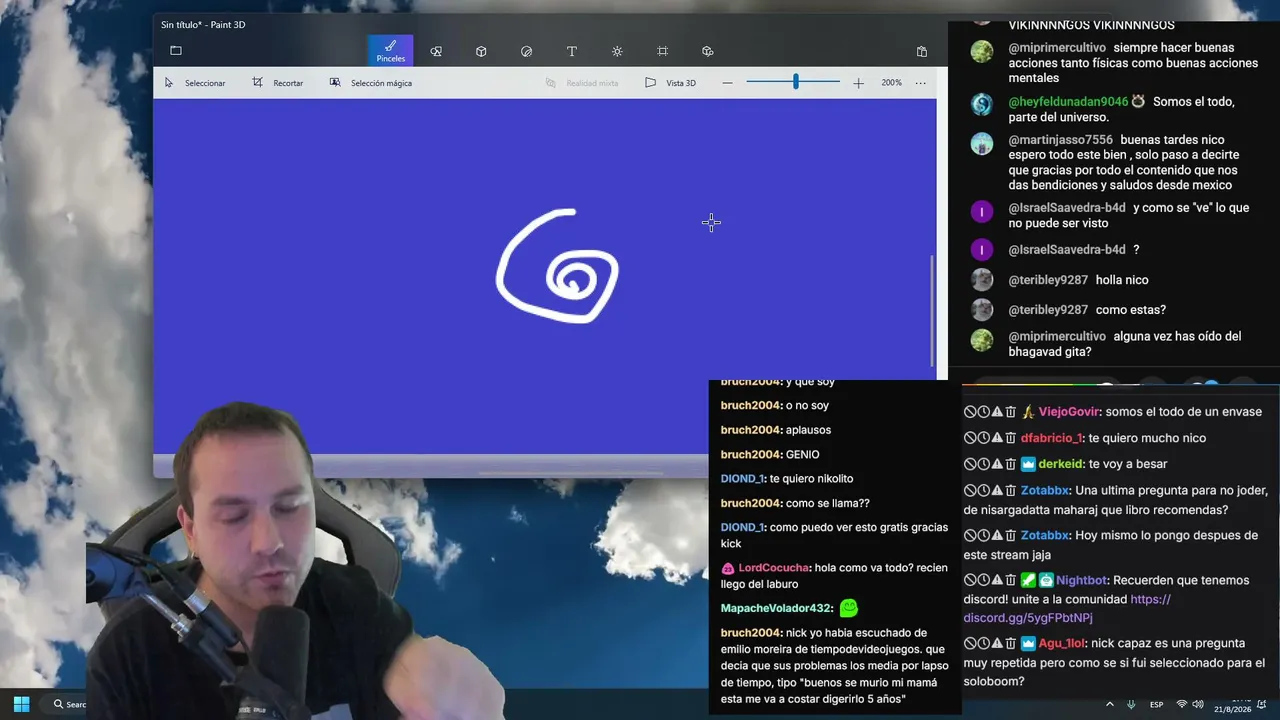Click the ViejoGovir username
Screen dimensions: 1280x720
pos(1069,412)
